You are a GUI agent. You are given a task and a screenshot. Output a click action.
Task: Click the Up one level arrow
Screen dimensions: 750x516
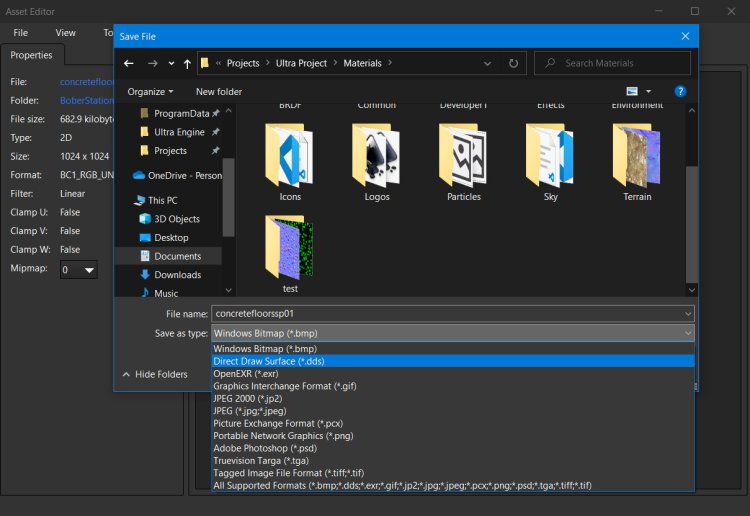point(187,63)
